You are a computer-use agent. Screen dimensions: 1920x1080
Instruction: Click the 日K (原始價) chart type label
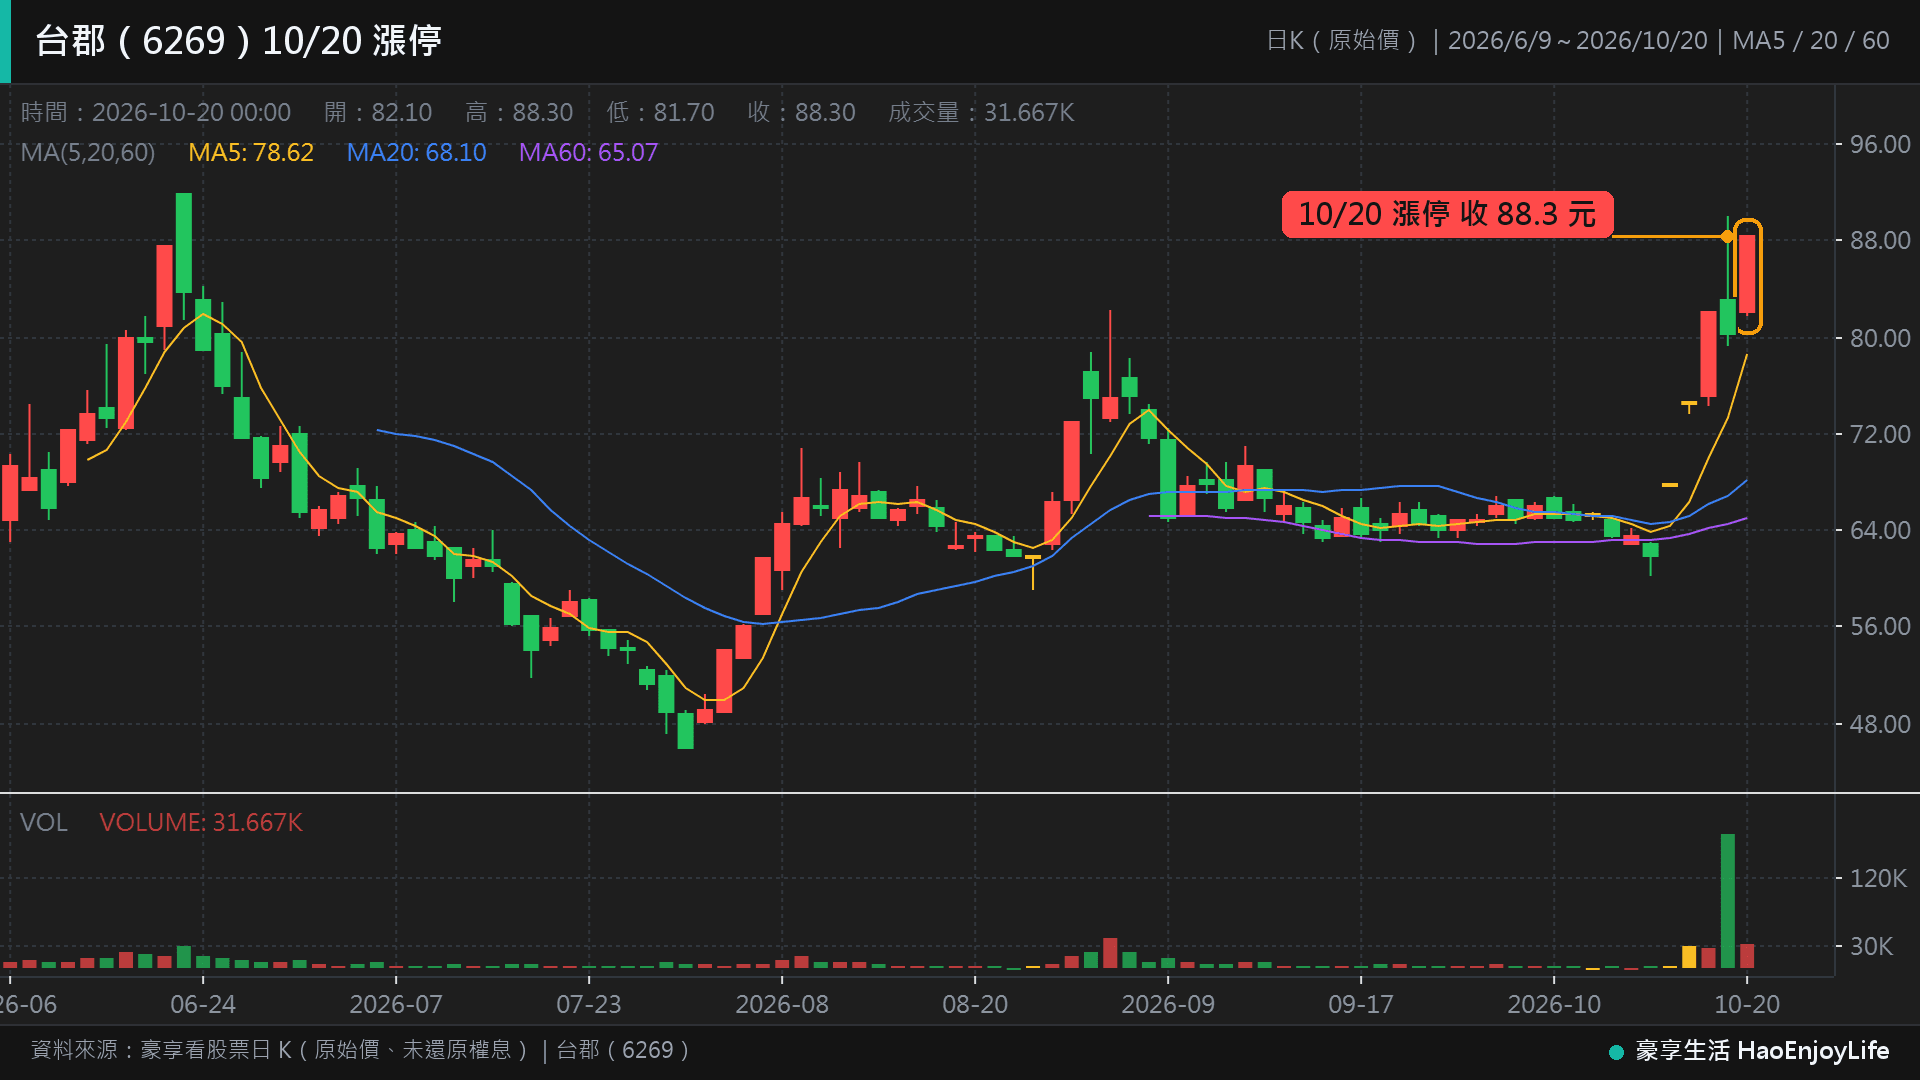(1342, 40)
